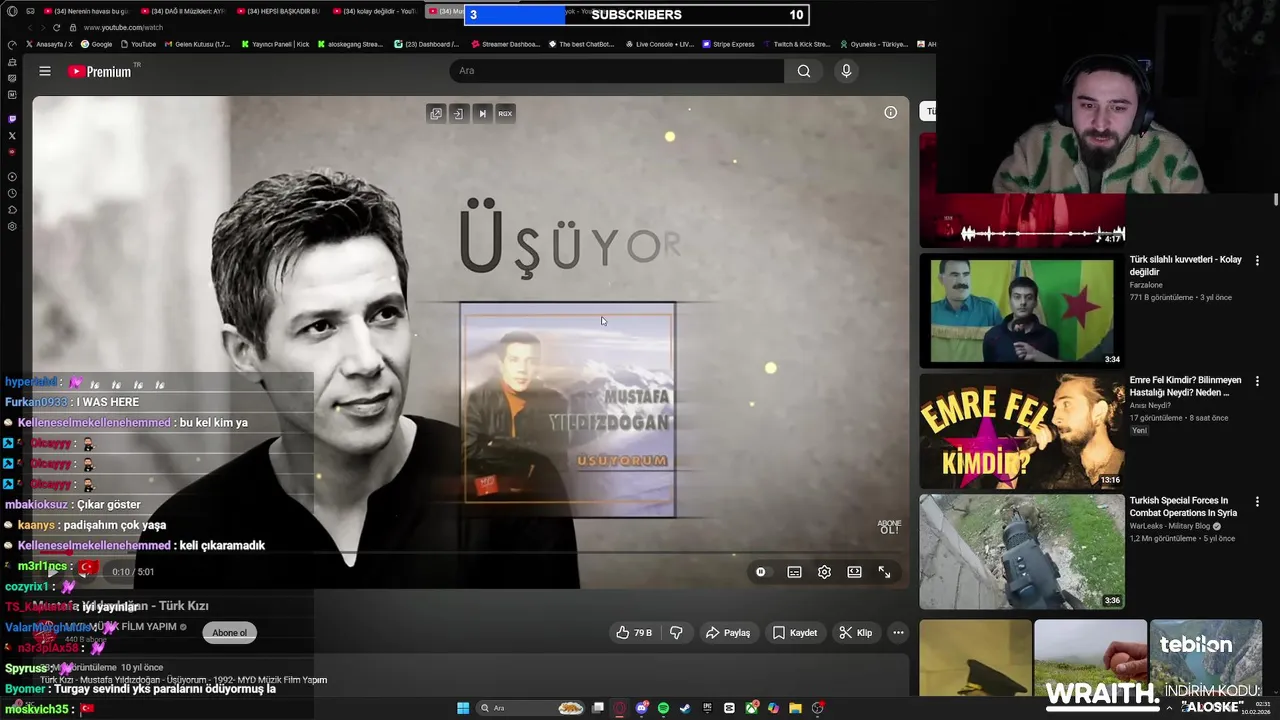Image resolution: width=1280 pixels, height=720 pixels.
Task: Open Twitch in the browser sidebar
Action: click(x=12, y=119)
